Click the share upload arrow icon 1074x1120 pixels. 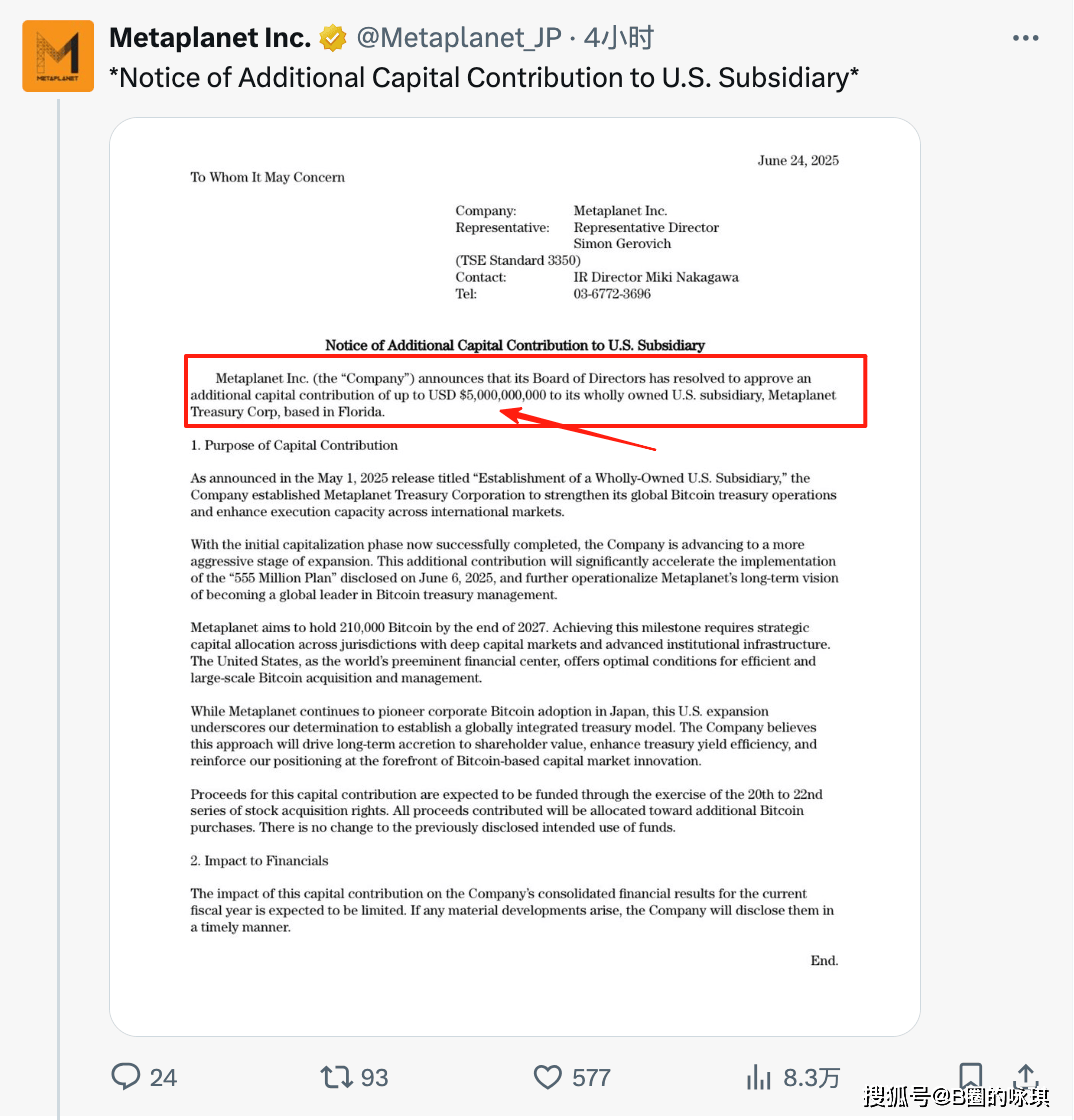tap(1025, 1075)
